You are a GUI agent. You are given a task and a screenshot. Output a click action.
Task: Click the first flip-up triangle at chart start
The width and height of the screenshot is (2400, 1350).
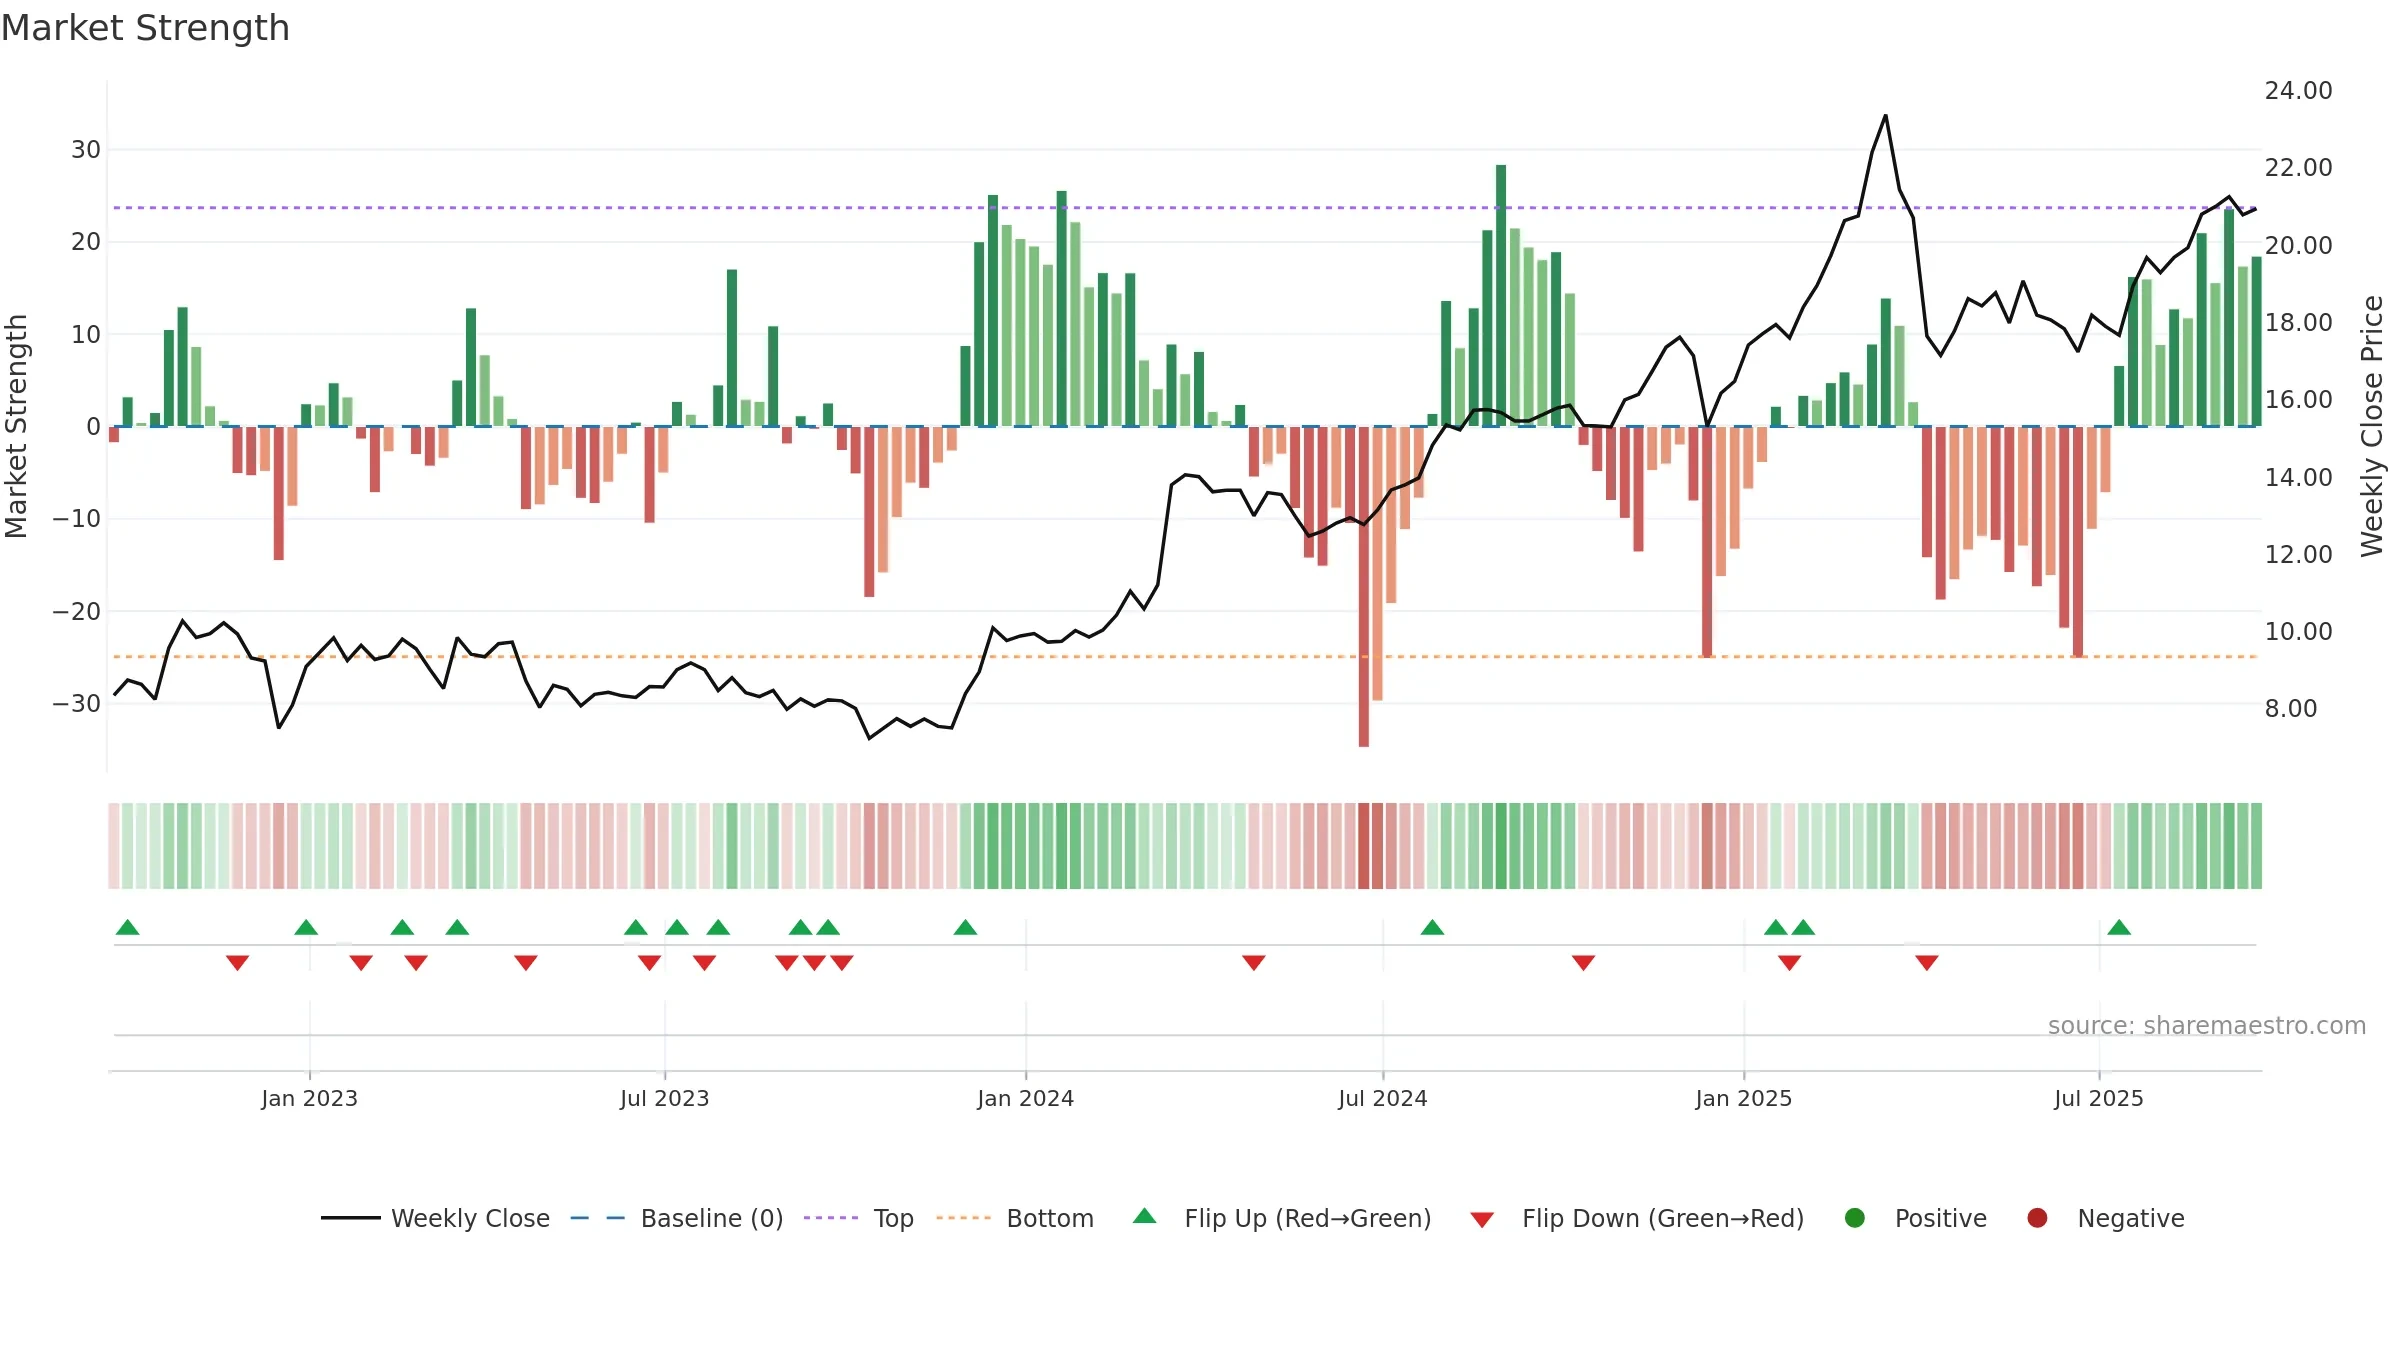[x=128, y=928]
